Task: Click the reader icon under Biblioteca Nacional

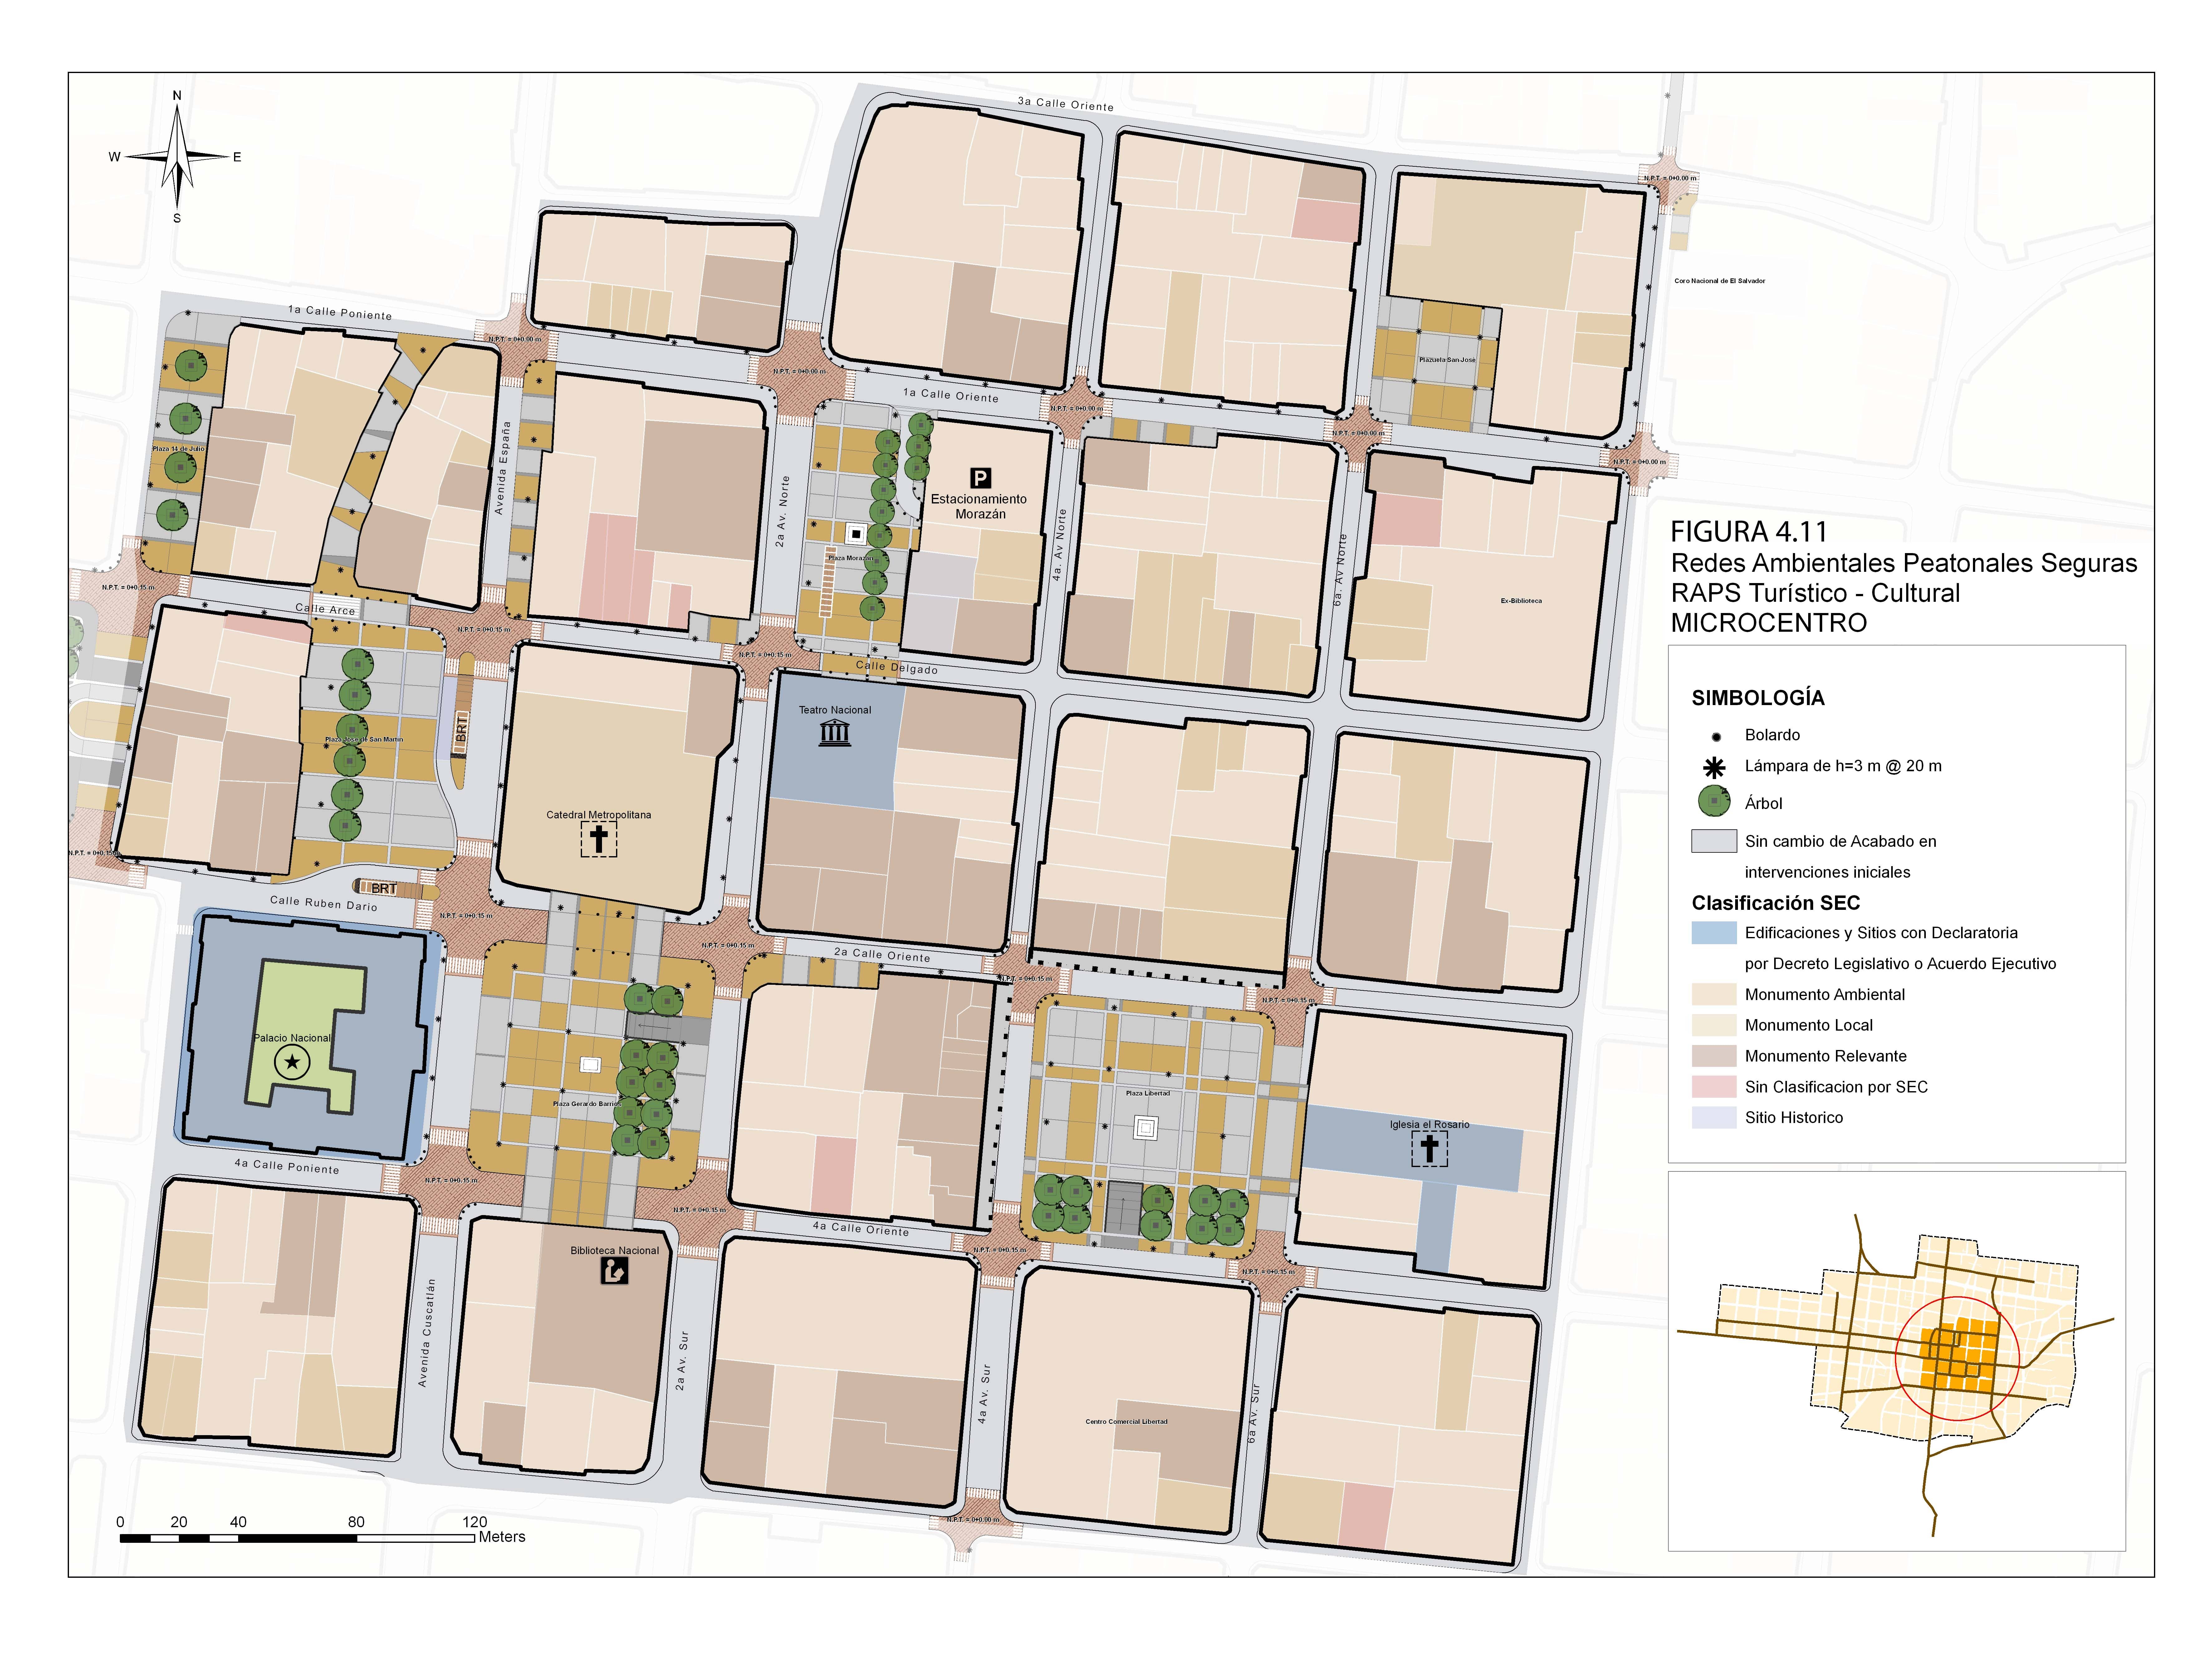Action: [614, 1271]
